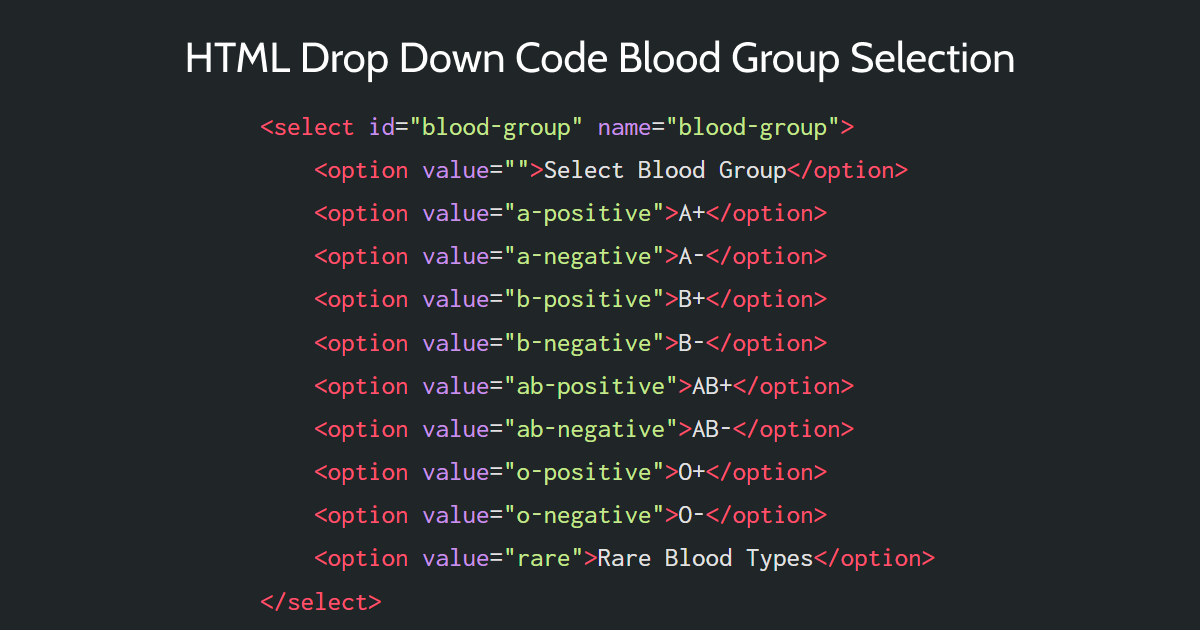
Task: Click the "o-positive" value string
Action: point(584,472)
